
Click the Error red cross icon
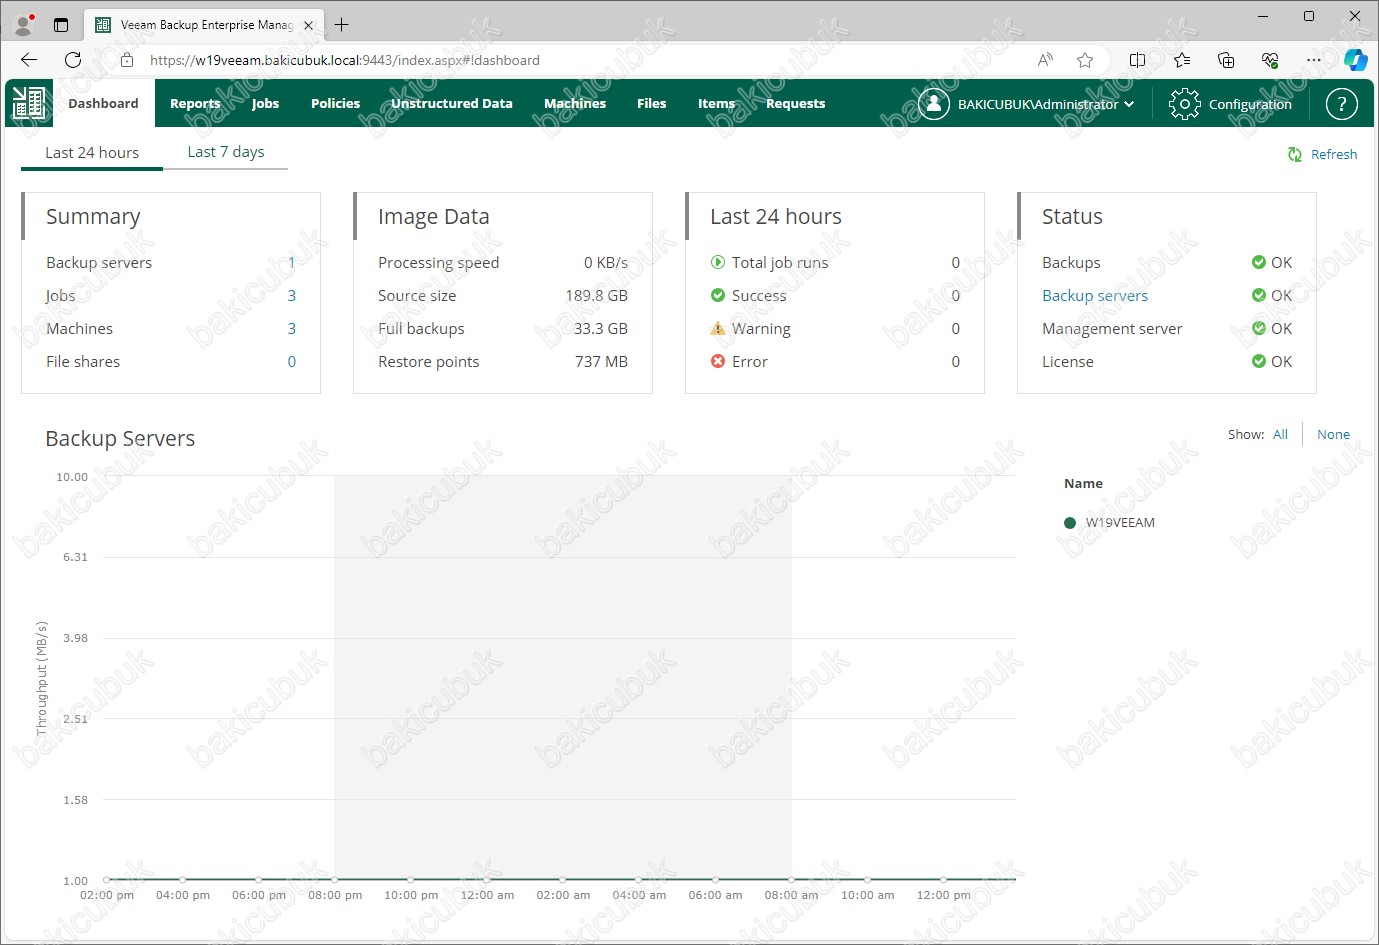(718, 361)
